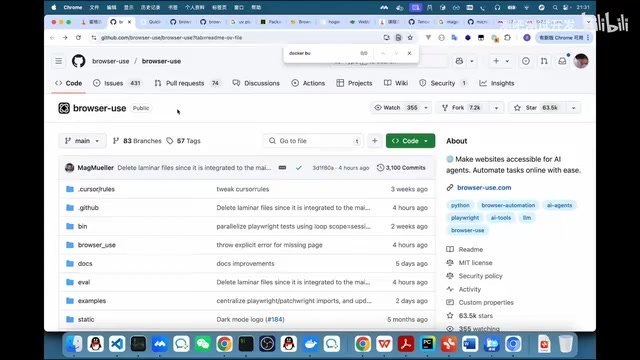Screen dimensions: 640x360
Task: Open the green Code dropdown button
Action: (x=410, y=141)
